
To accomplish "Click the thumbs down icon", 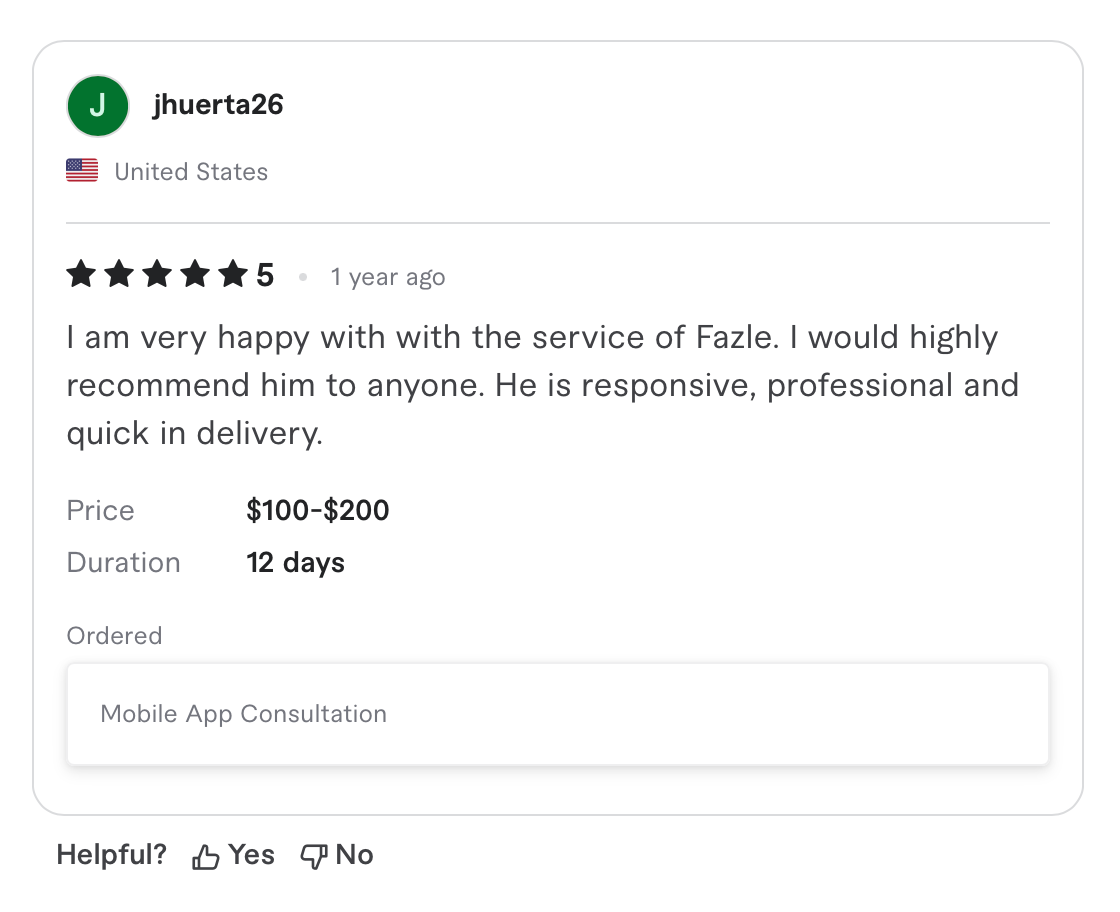I will coord(314,855).
